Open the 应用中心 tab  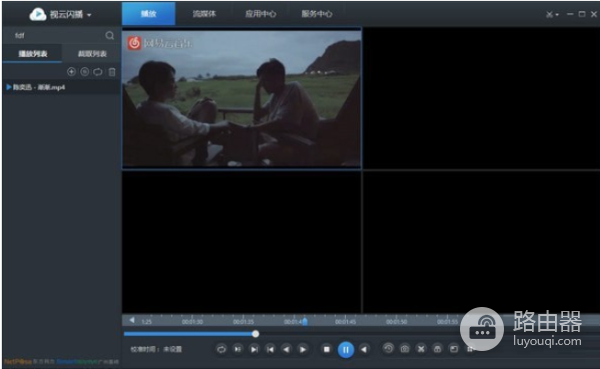261,14
